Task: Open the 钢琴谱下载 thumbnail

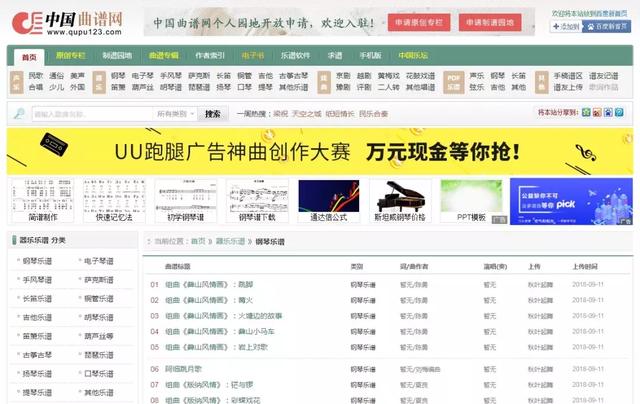Action: click(257, 201)
